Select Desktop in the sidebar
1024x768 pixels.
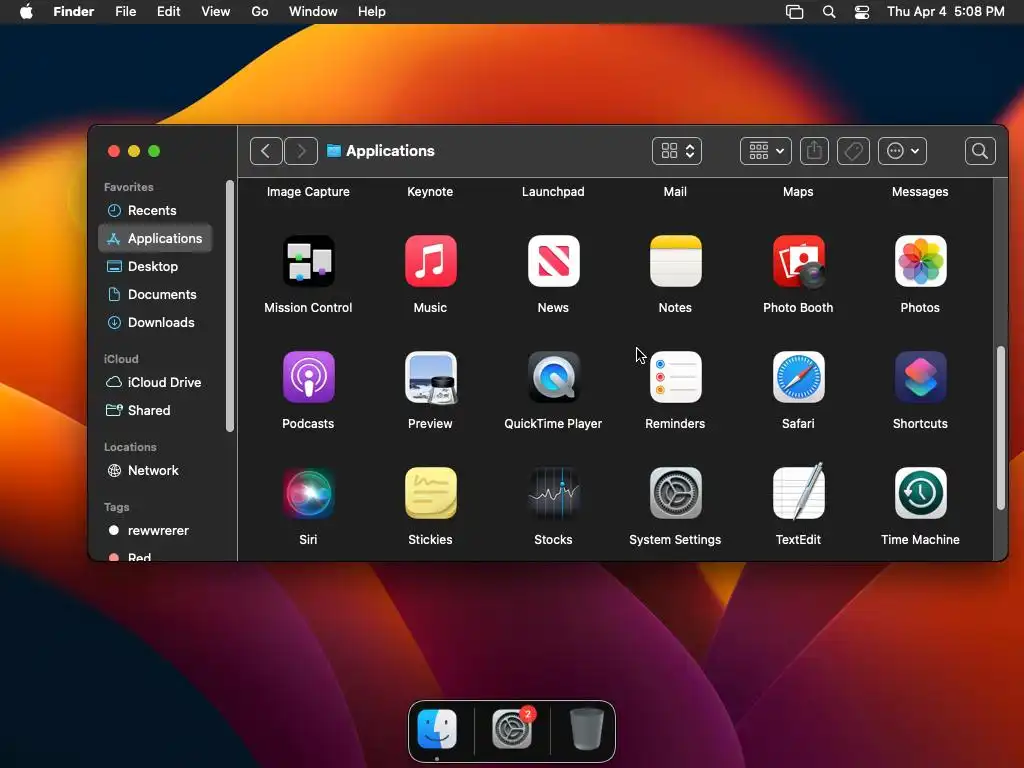click(155, 266)
